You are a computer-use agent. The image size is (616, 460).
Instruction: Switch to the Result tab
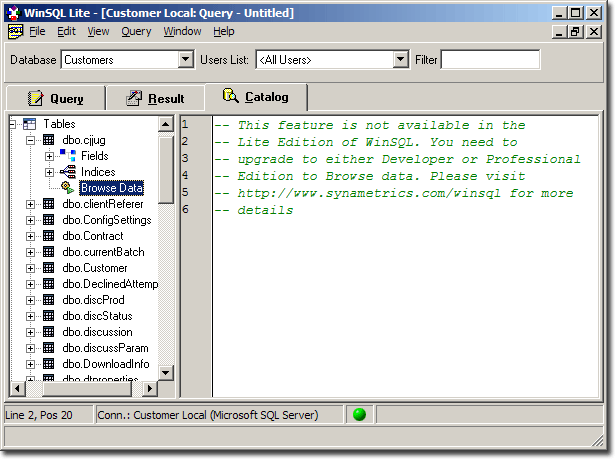click(x=156, y=98)
